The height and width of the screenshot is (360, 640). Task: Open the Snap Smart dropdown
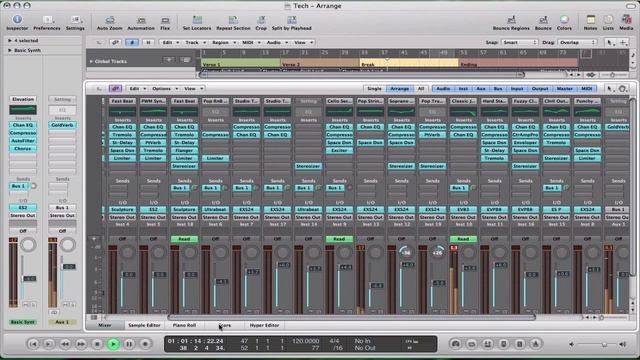(519, 42)
